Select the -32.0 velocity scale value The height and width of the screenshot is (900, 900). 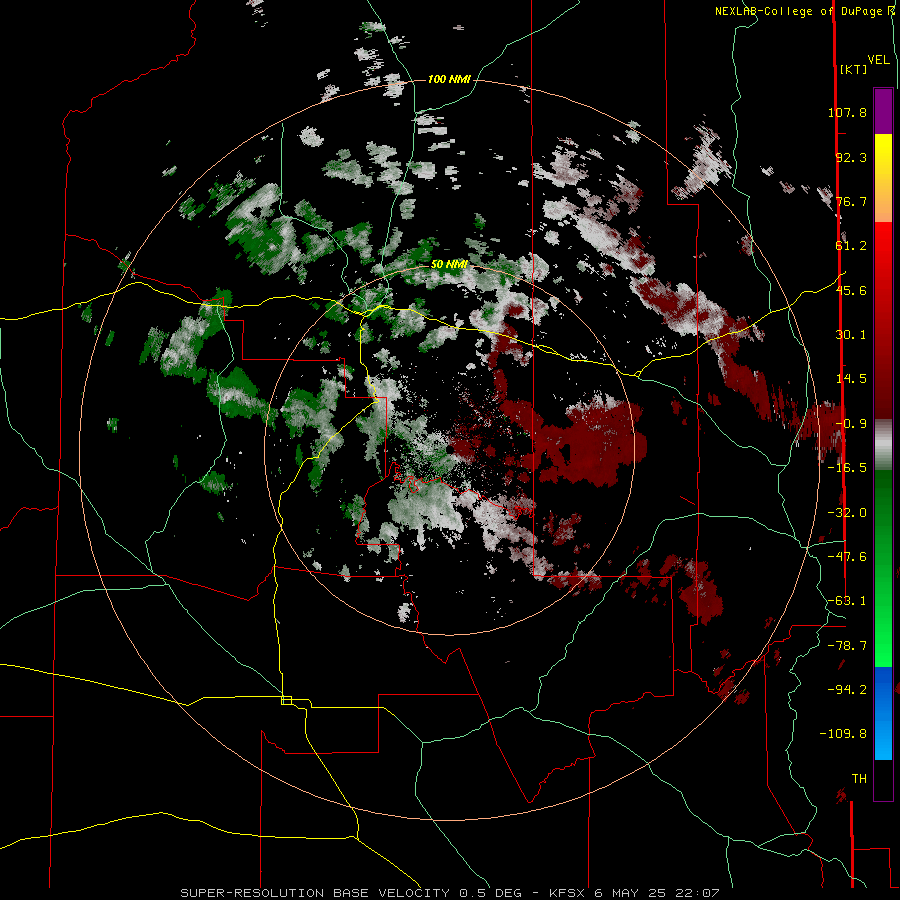[x=847, y=513]
